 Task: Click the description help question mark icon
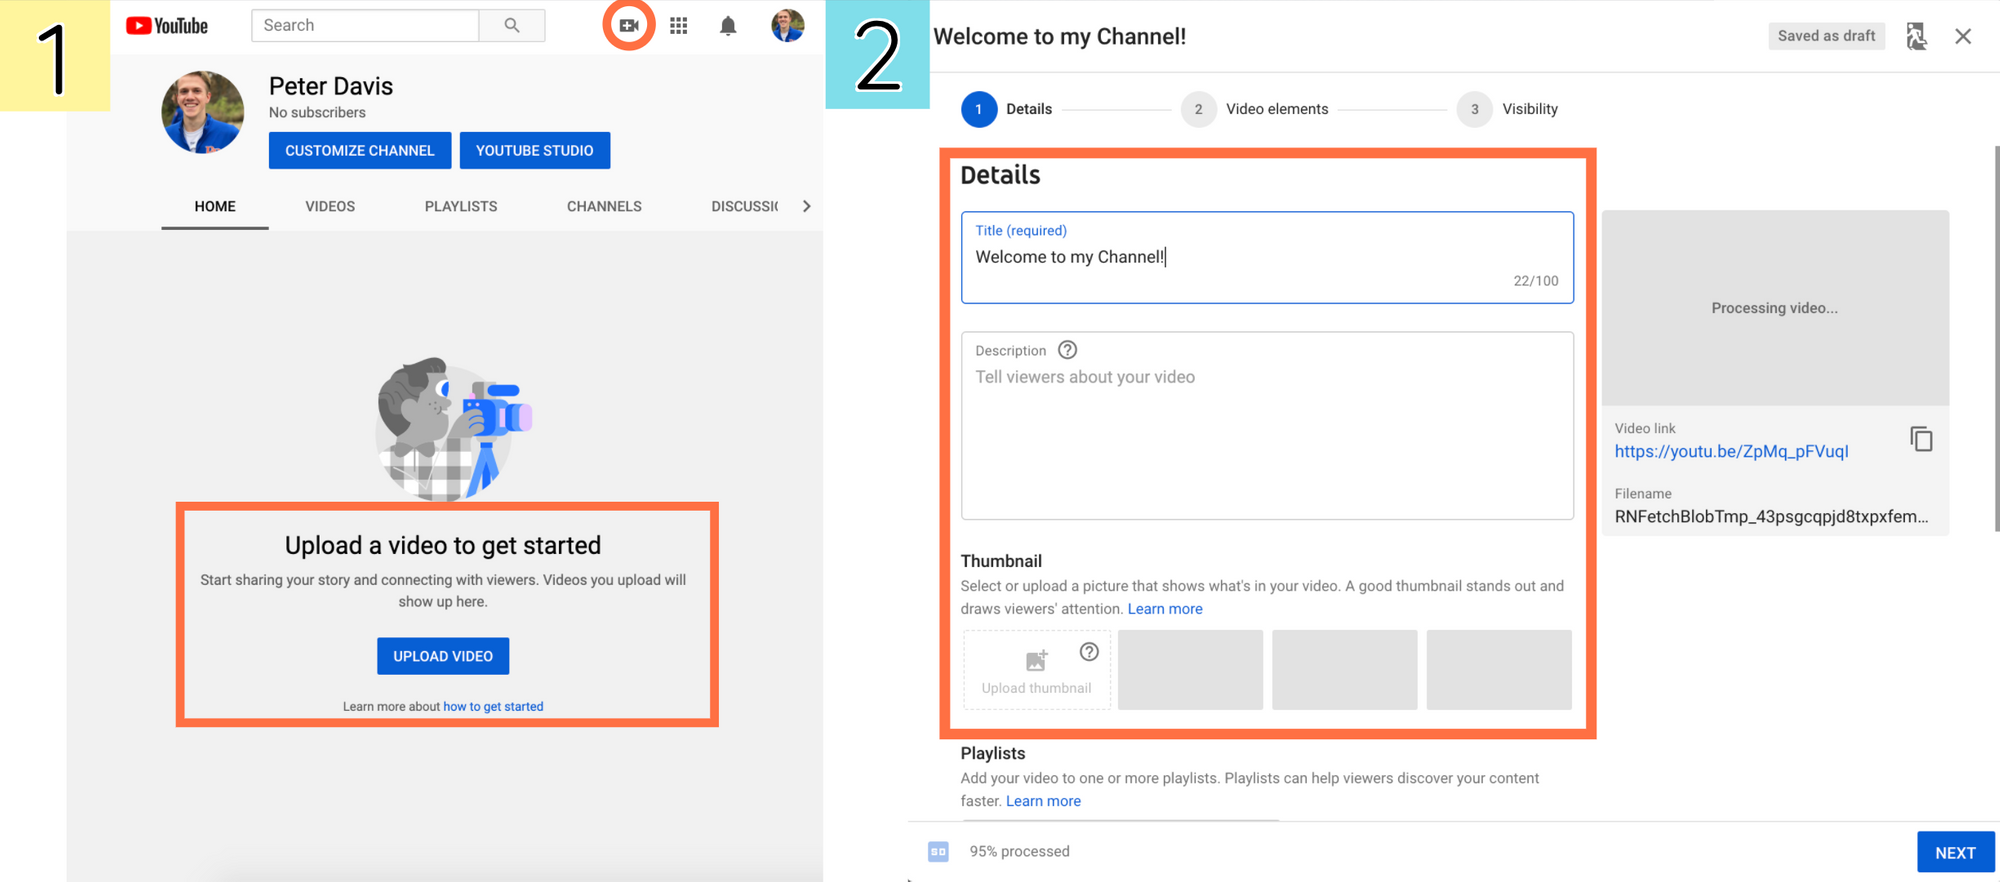pos(1067,350)
